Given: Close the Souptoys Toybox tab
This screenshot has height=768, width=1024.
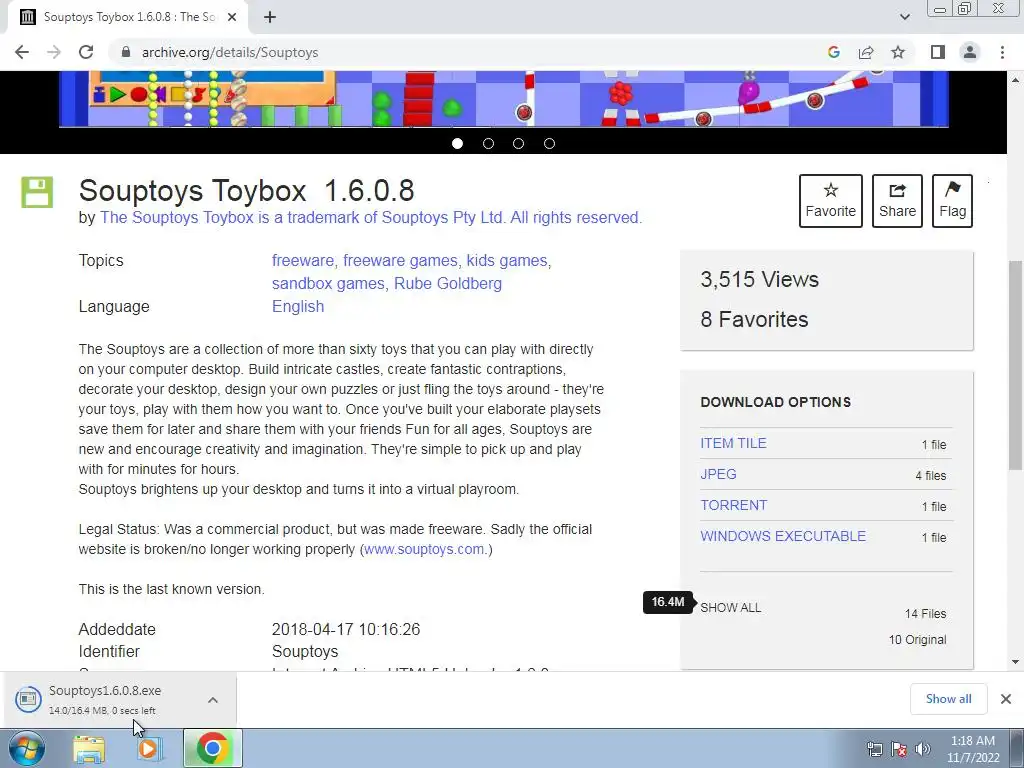Looking at the screenshot, I should [232, 17].
